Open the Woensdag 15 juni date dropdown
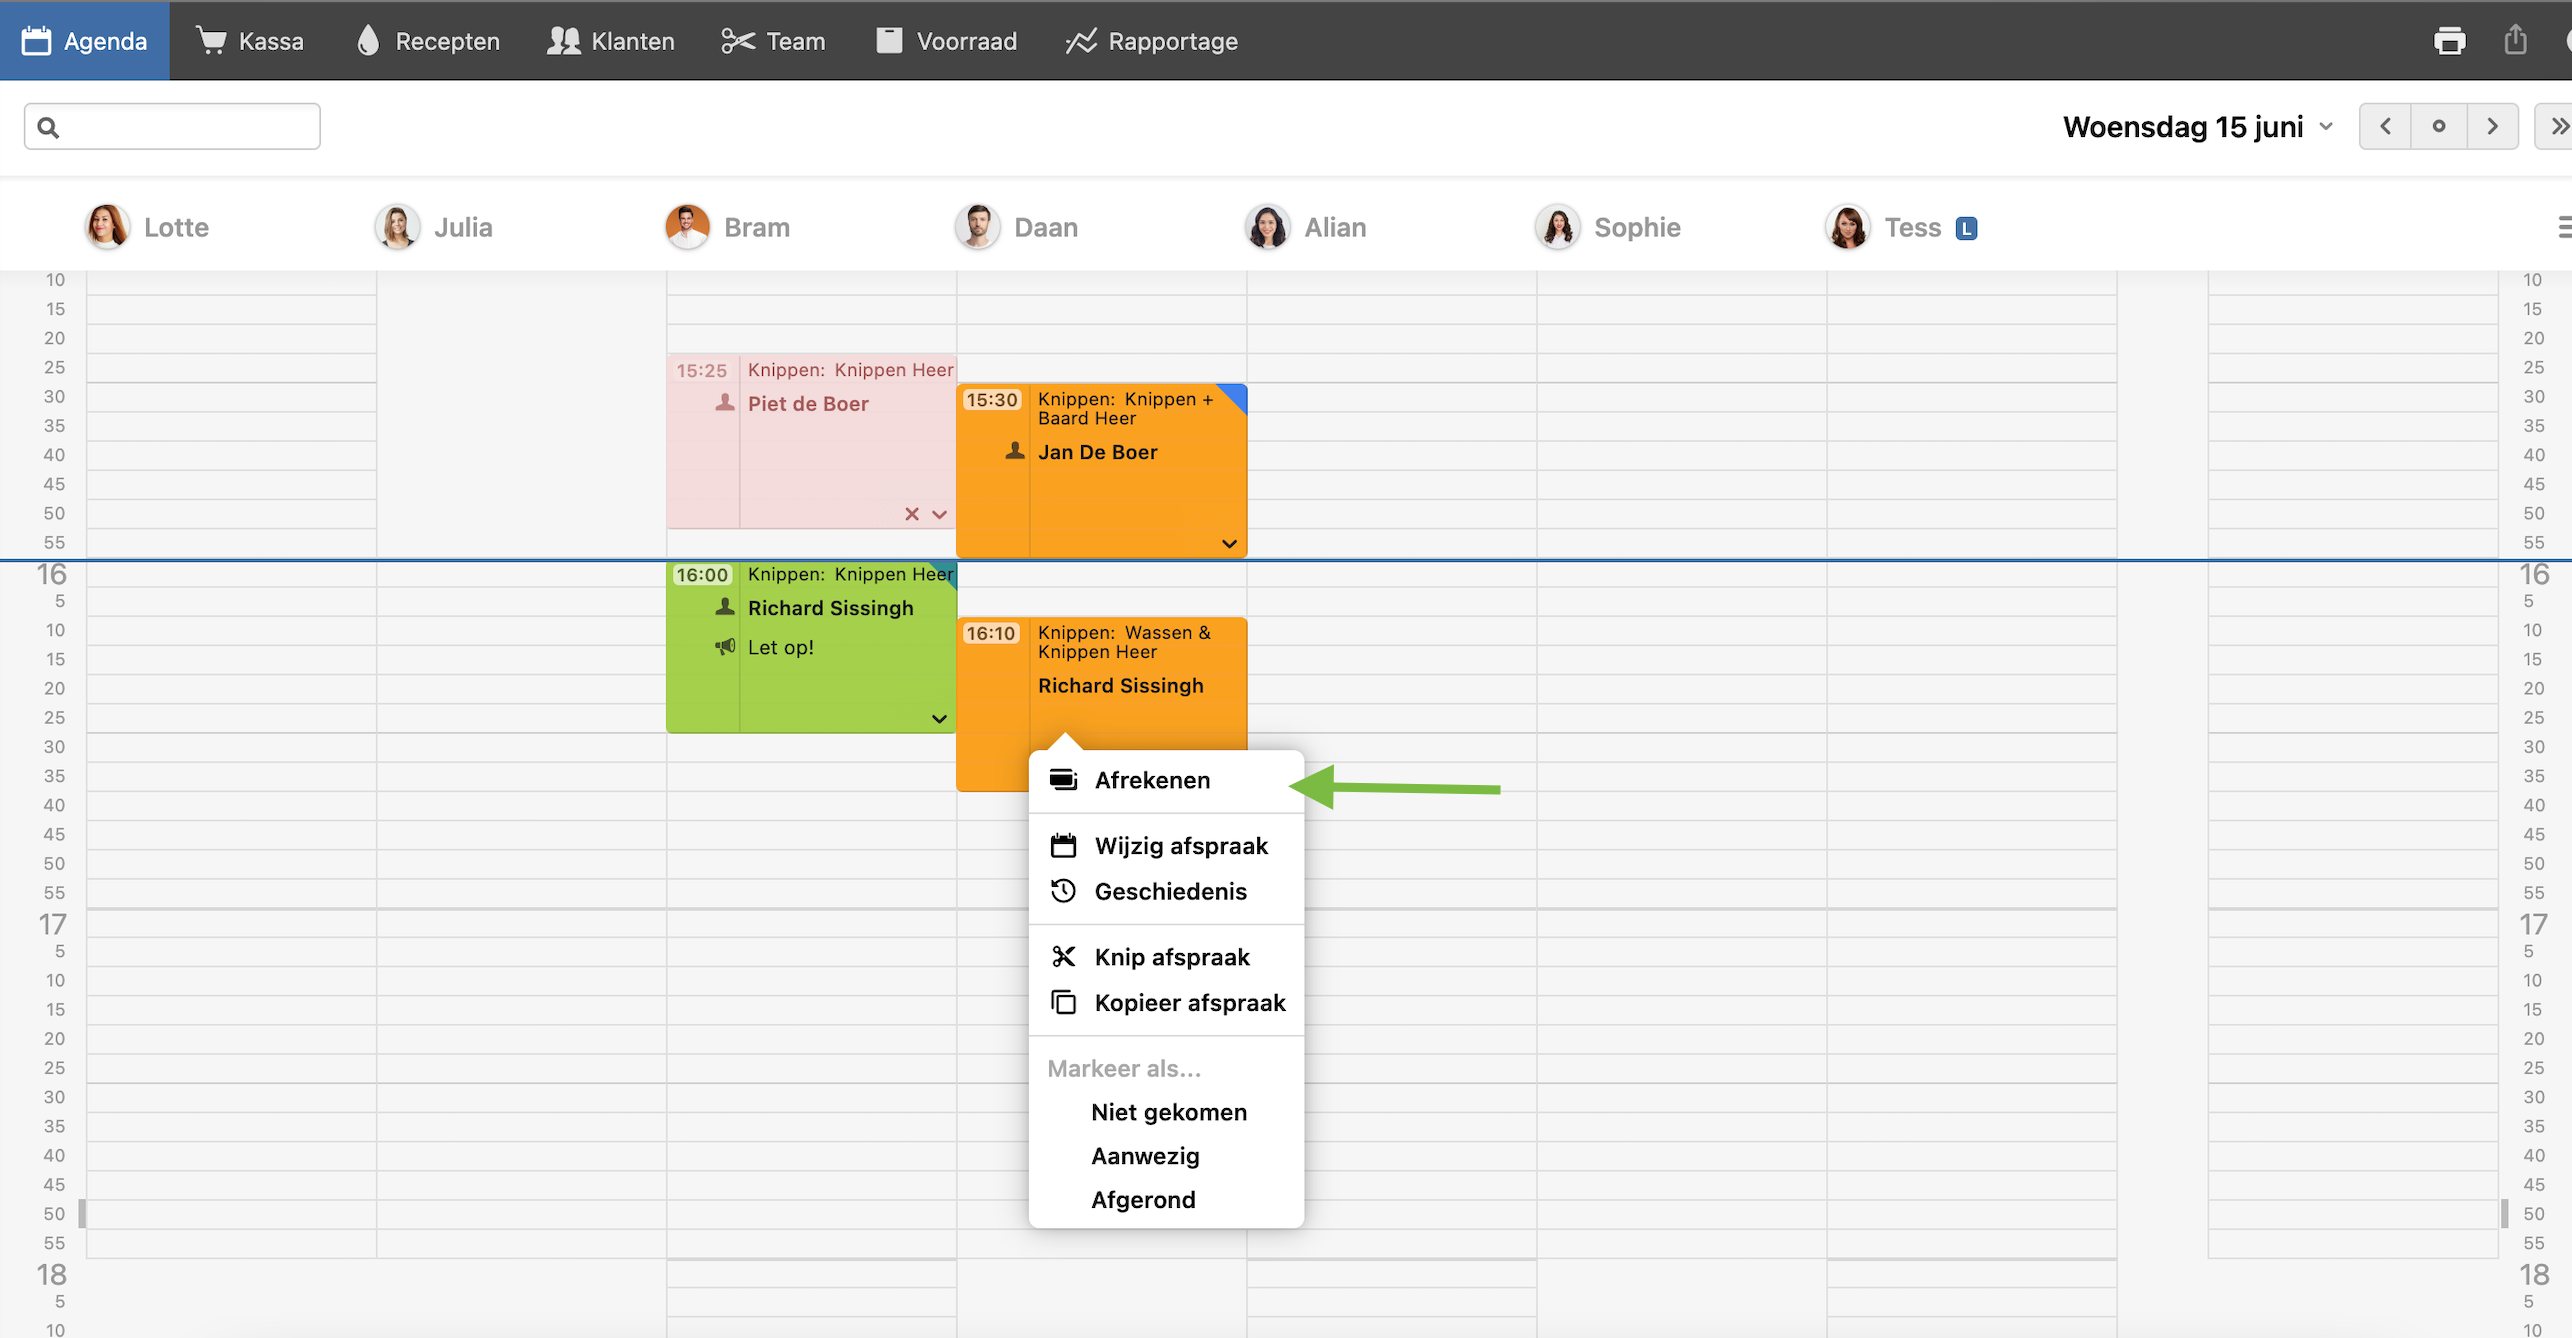This screenshot has width=2572, height=1338. tap(2198, 127)
